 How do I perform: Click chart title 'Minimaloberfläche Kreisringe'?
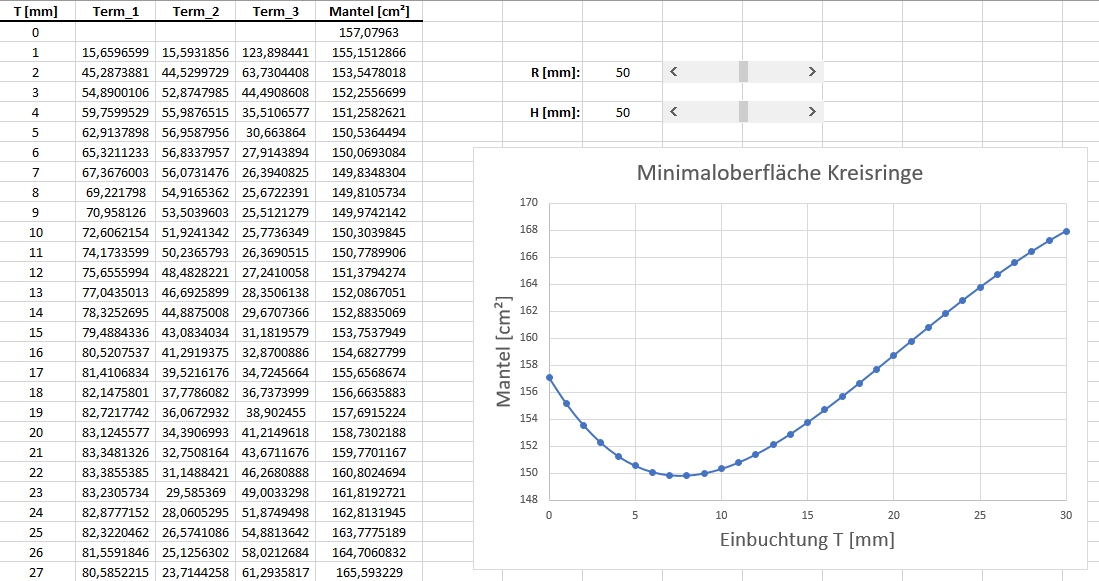point(779,172)
